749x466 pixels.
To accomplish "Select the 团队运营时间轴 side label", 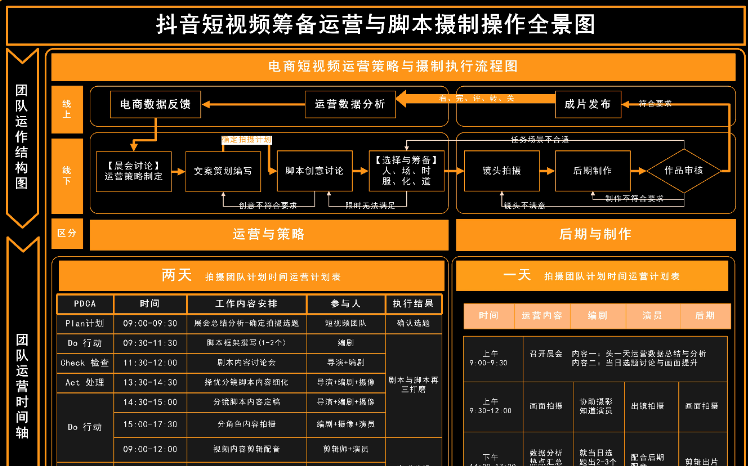I will pyautogui.click(x=21, y=386).
